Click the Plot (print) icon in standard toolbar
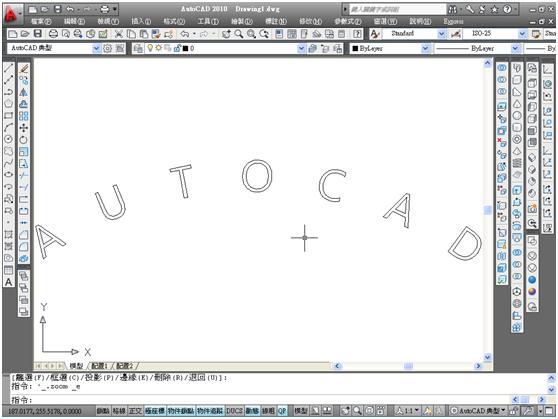 (53, 34)
